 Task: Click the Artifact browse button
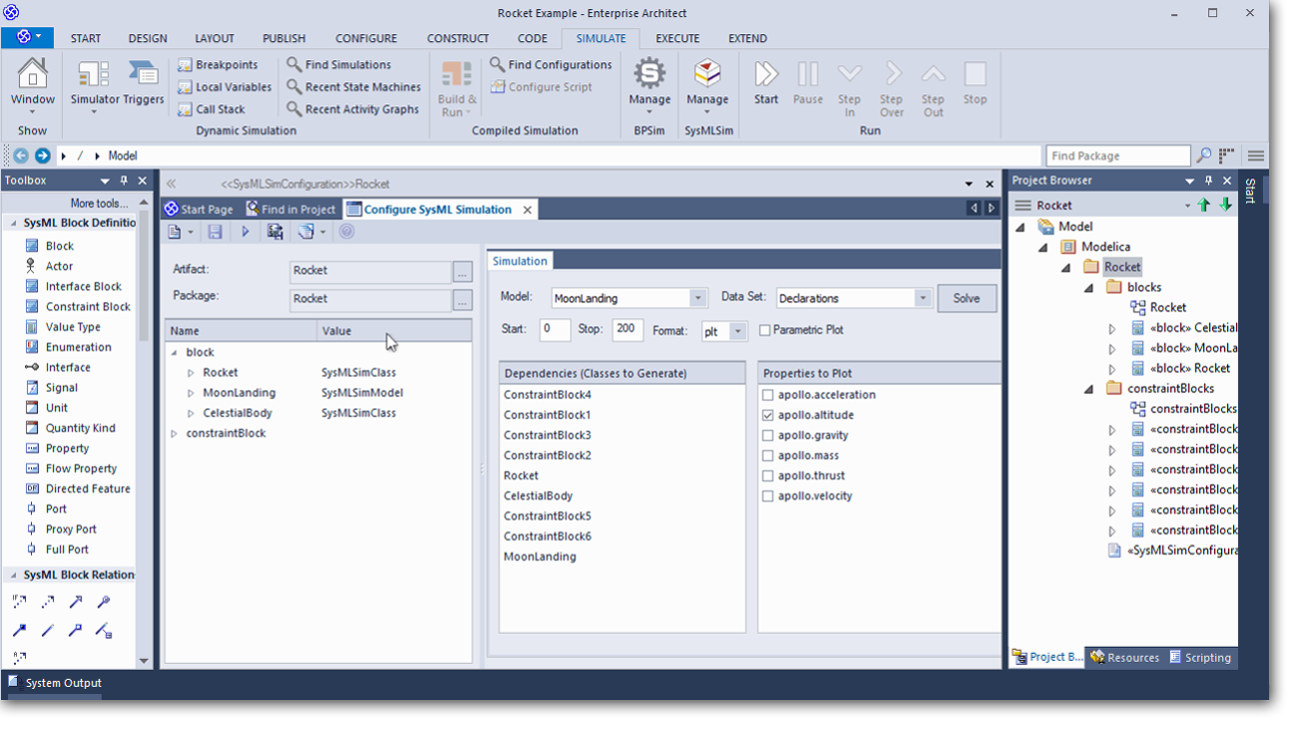(461, 271)
